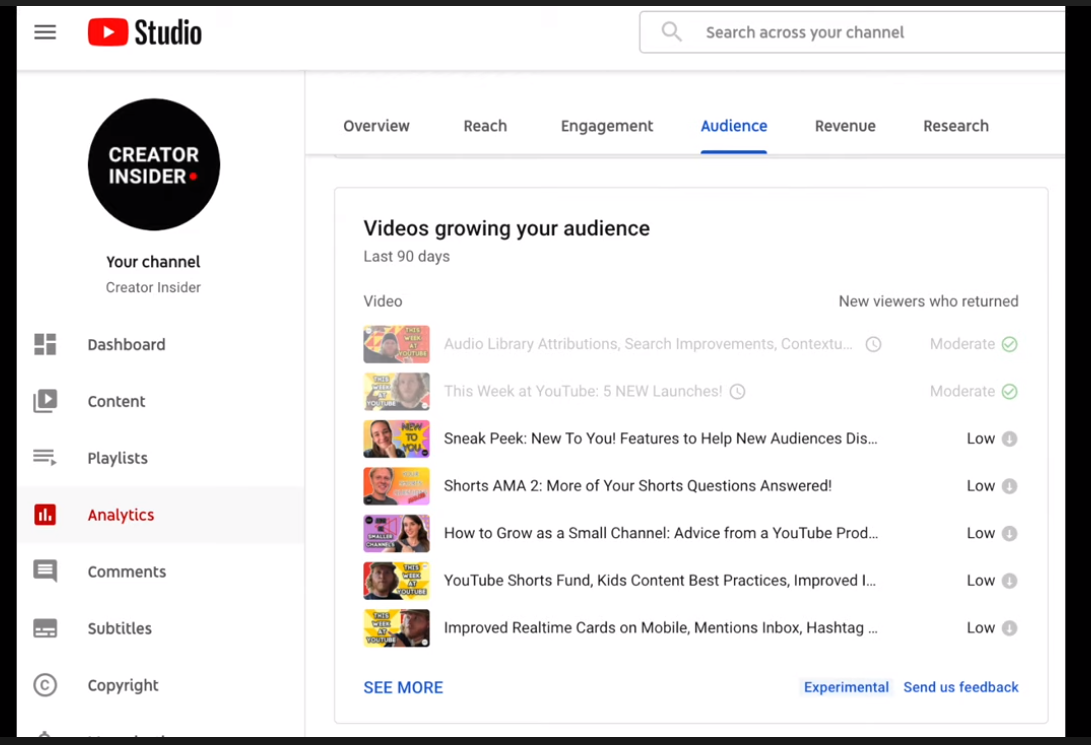1091x745 pixels.
Task: Open the hamburger navigation menu
Action: pos(45,32)
